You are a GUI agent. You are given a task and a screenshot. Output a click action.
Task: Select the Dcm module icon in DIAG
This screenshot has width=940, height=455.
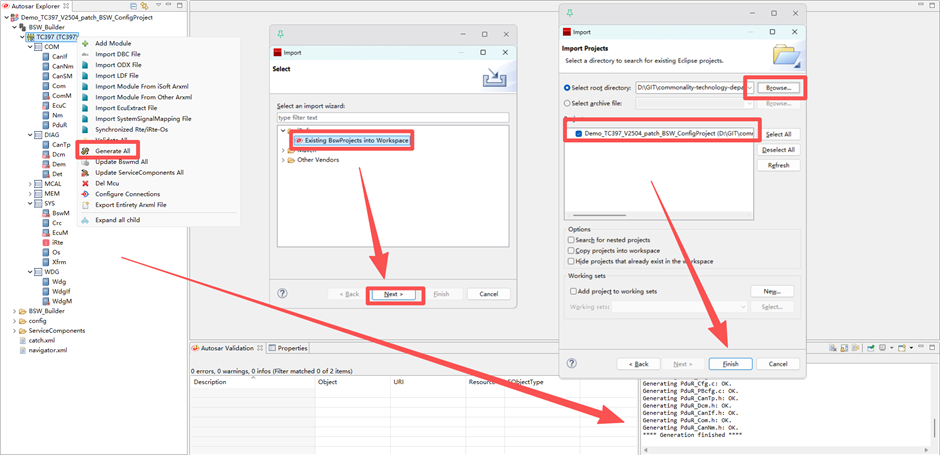click(46, 155)
